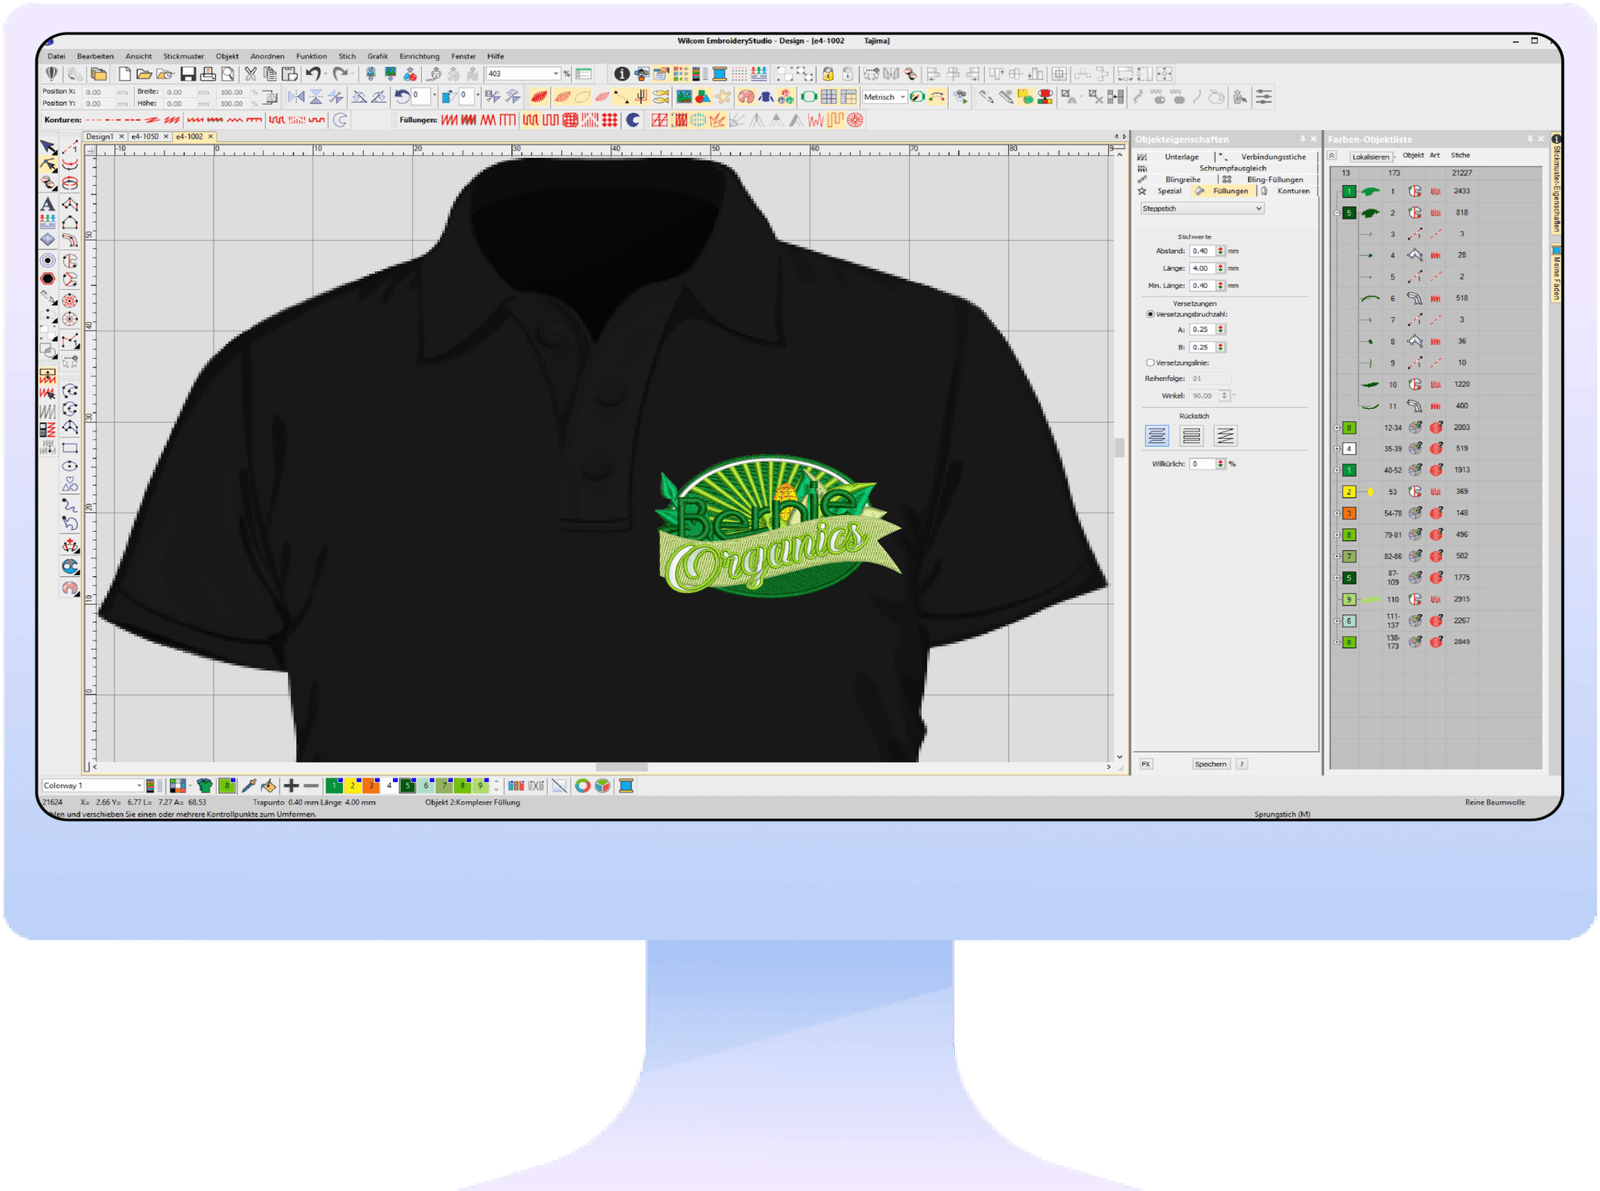Image resolution: width=1600 pixels, height=1191 pixels.
Task: Open the Einrichtung menu
Action: pos(419,56)
